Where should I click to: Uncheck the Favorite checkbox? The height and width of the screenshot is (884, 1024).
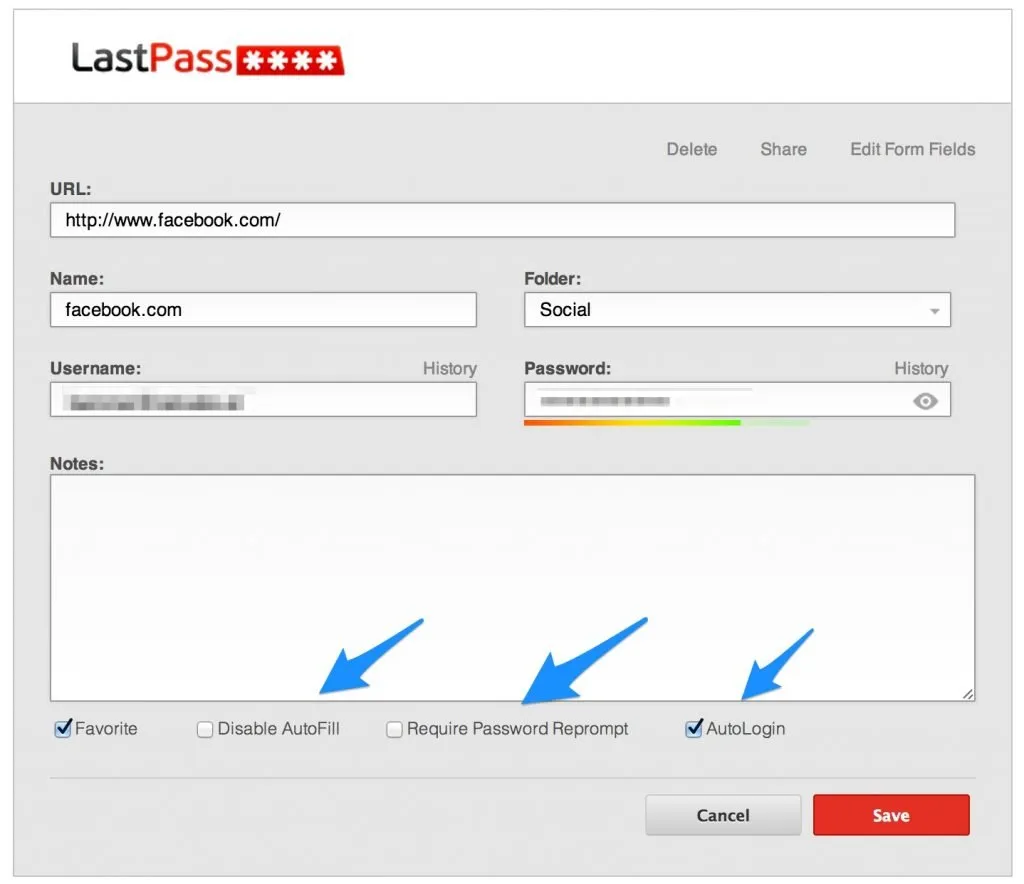coord(63,728)
